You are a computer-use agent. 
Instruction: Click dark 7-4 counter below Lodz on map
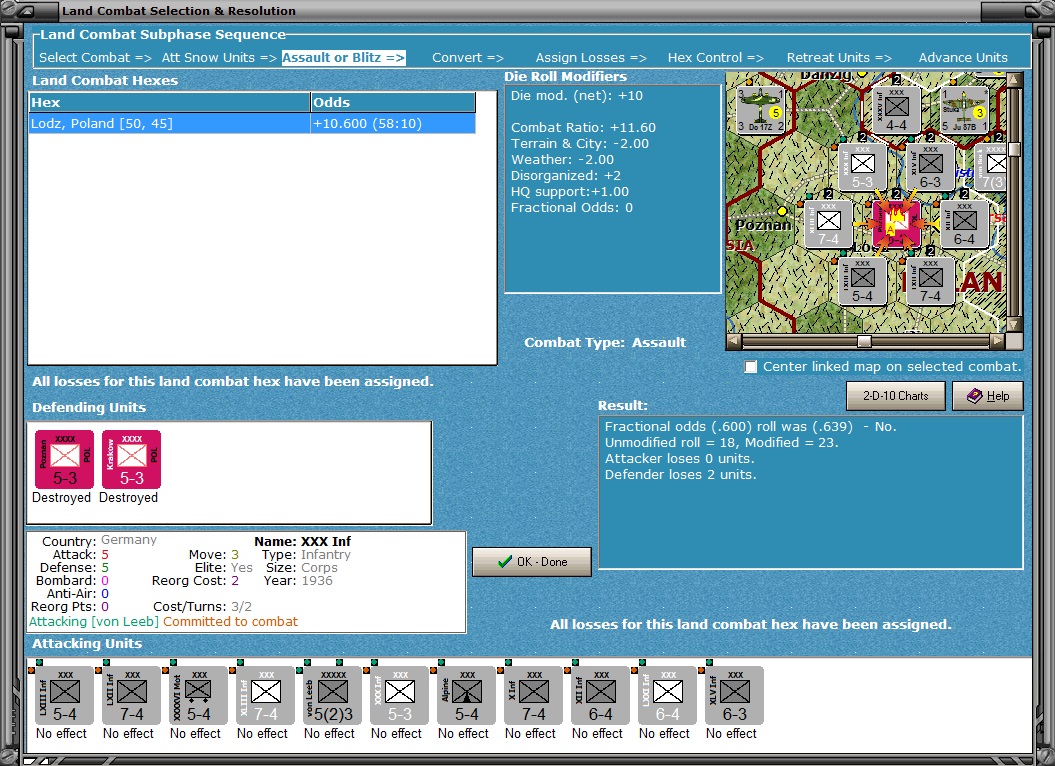(931, 281)
